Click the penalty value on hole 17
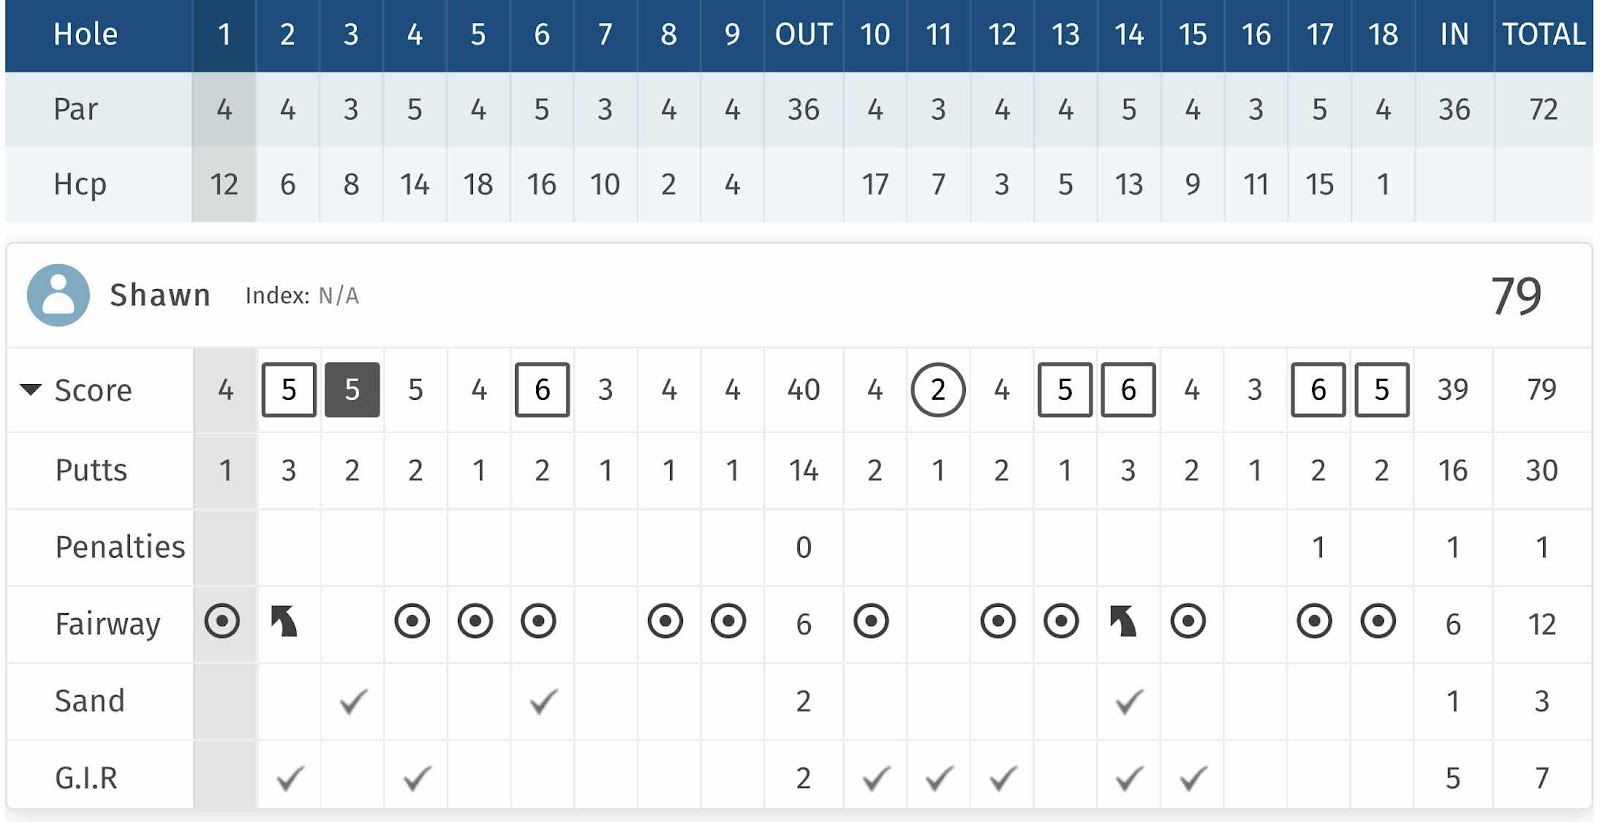 (x=1319, y=547)
